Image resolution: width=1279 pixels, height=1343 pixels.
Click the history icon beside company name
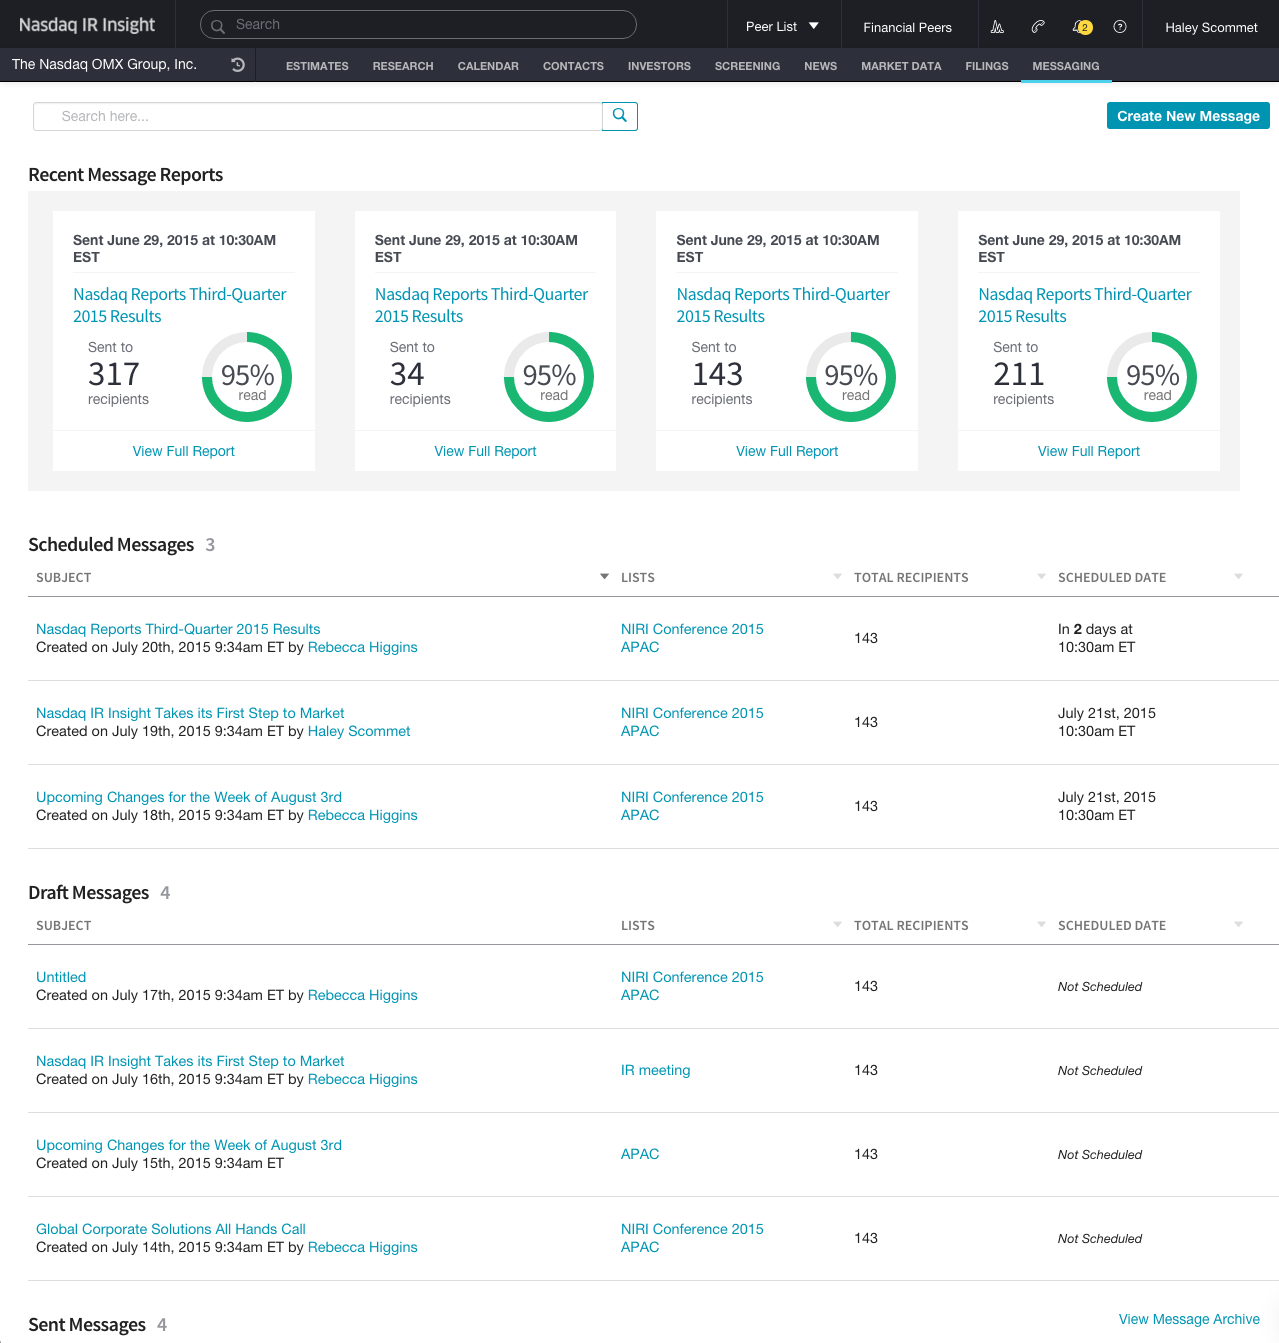point(238,64)
